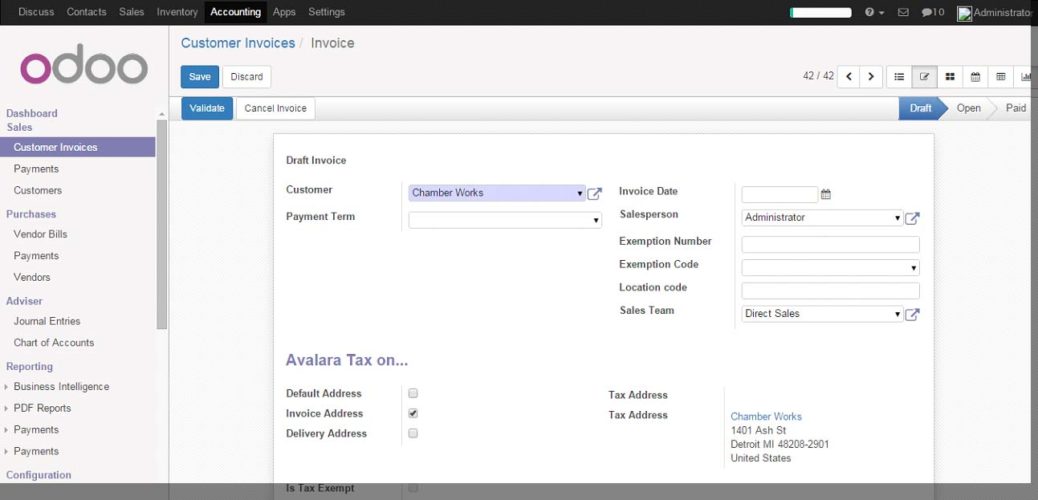Save the invoice
Viewport: 1038px width, 500px height.
(200, 77)
